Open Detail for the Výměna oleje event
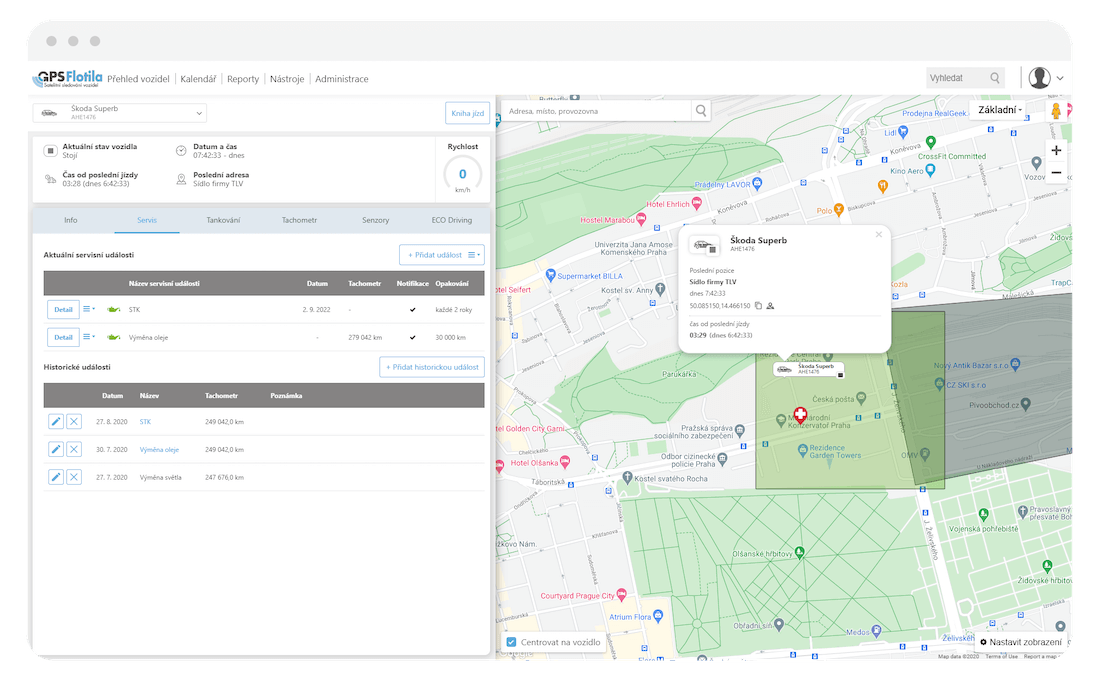 tap(63, 337)
